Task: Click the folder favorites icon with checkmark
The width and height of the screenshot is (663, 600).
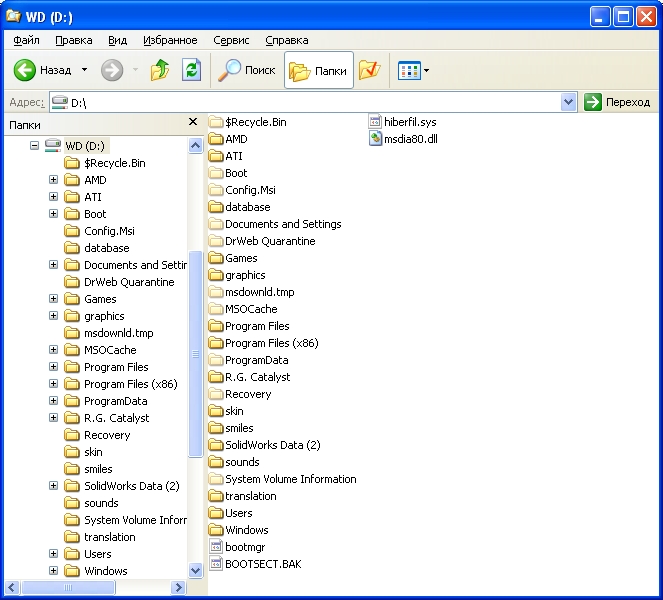Action: point(369,70)
